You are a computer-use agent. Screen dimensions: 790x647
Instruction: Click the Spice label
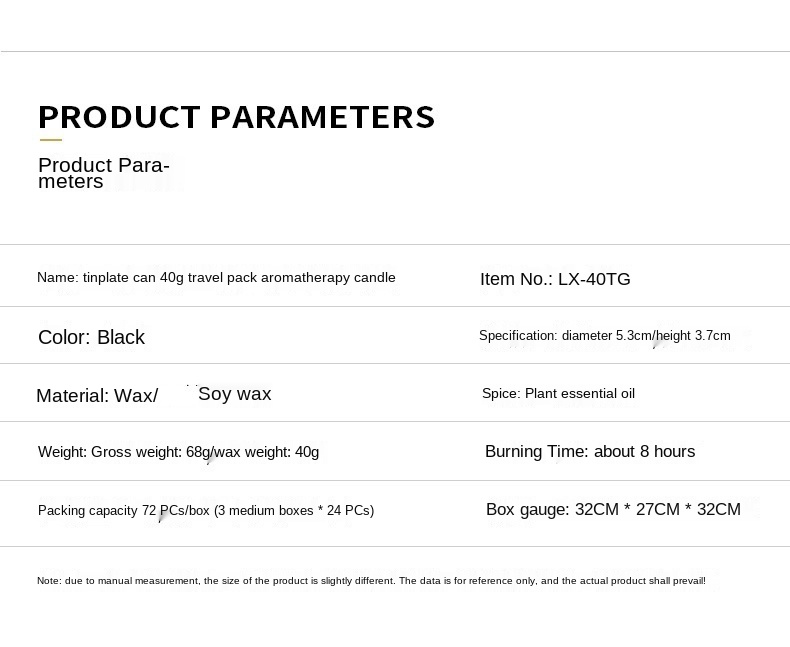pyautogui.click(x=501, y=394)
